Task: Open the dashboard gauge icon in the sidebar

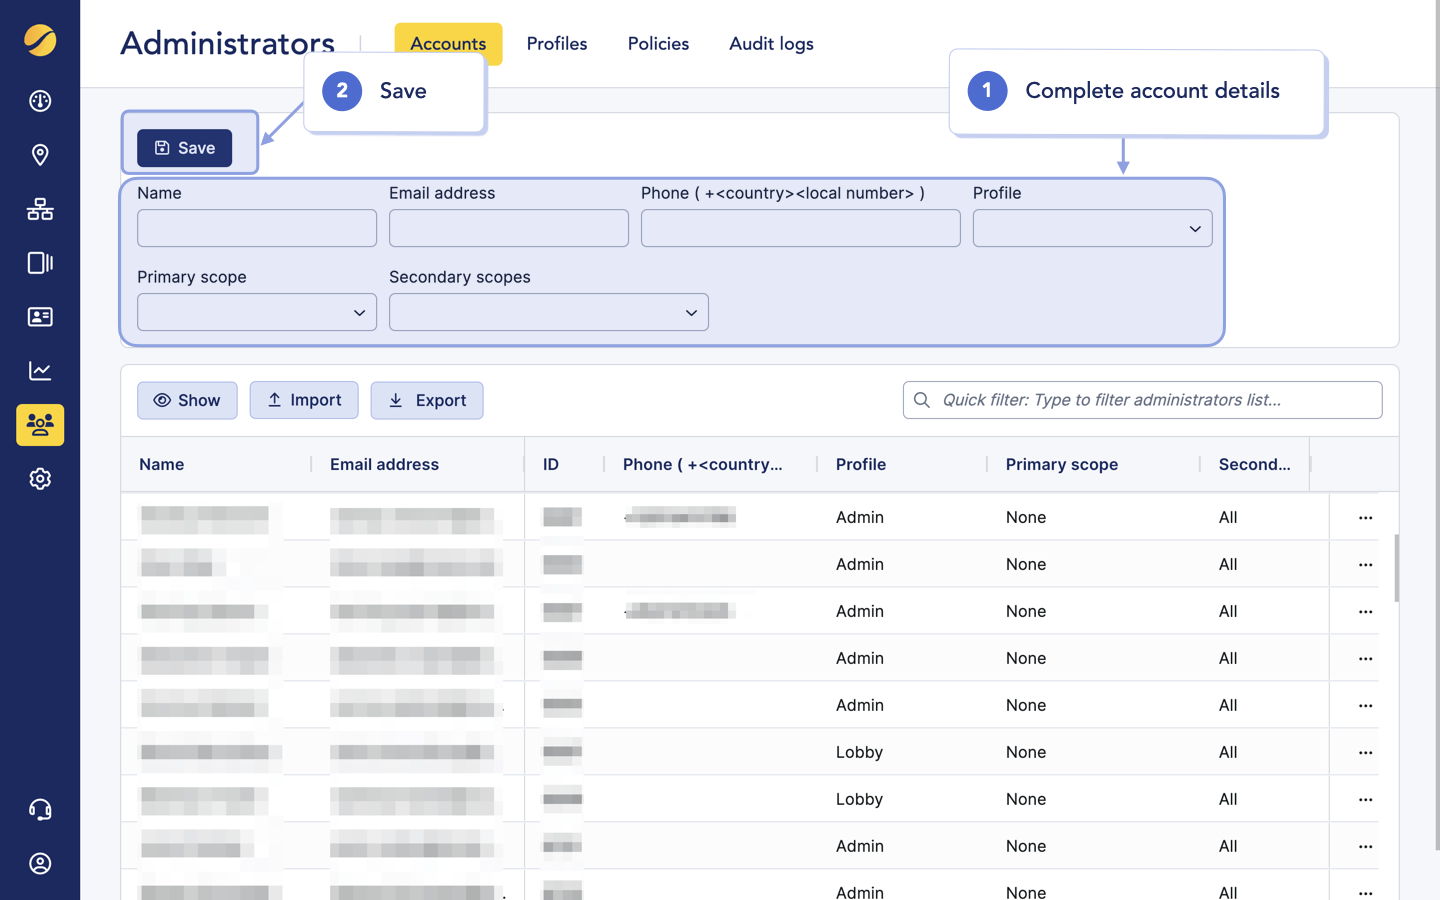Action: click(40, 101)
